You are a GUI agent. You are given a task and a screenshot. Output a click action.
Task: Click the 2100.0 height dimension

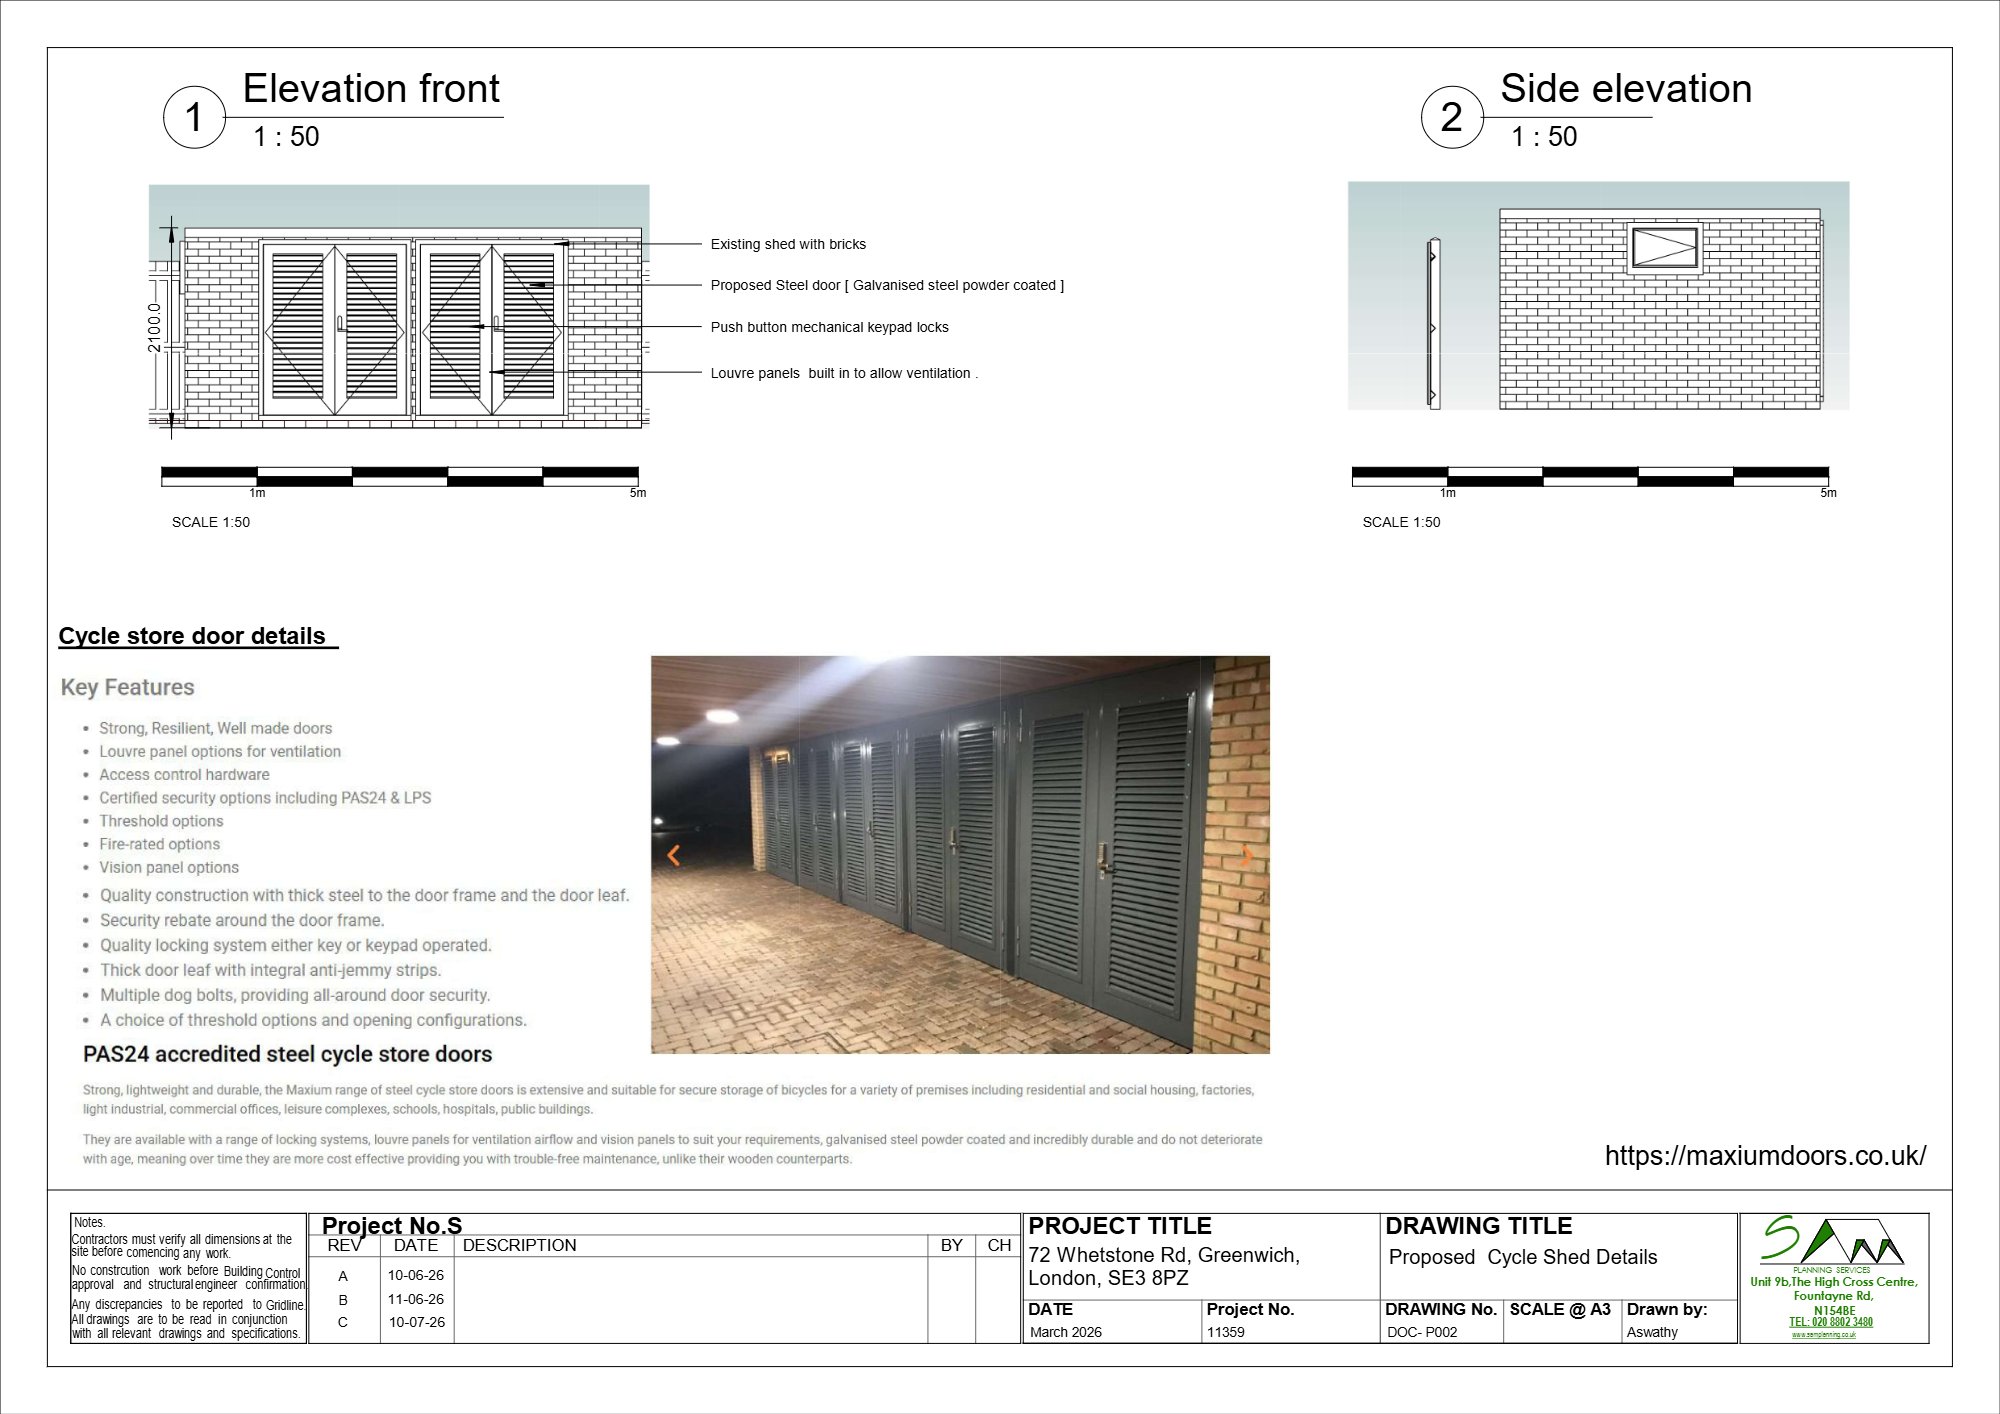pyautogui.click(x=154, y=328)
